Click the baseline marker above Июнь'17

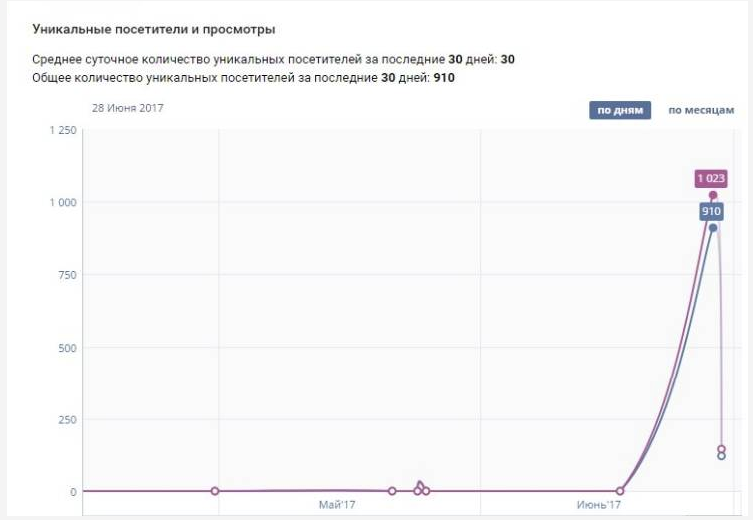point(621,491)
